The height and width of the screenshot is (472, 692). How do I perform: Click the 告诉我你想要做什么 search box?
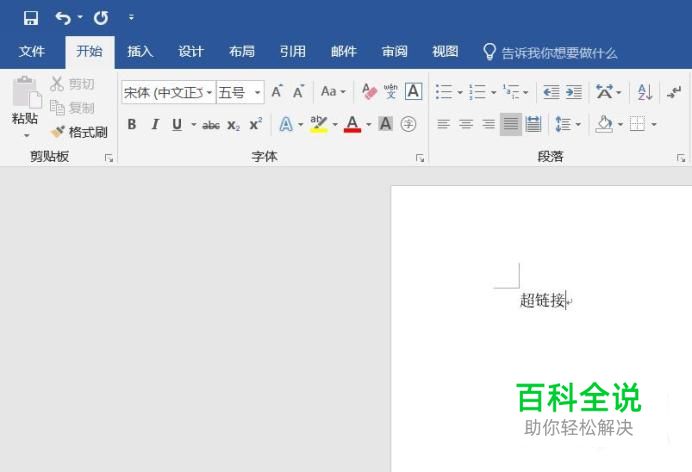coord(550,52)
